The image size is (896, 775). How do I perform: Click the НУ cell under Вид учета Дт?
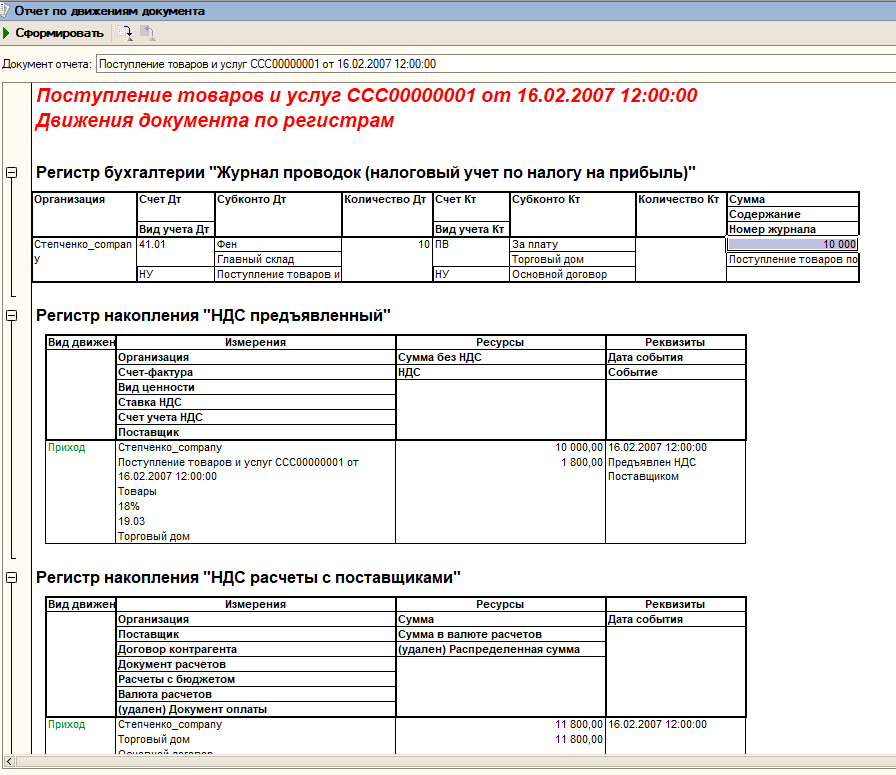pyautogui.click(x=175, y=274)
